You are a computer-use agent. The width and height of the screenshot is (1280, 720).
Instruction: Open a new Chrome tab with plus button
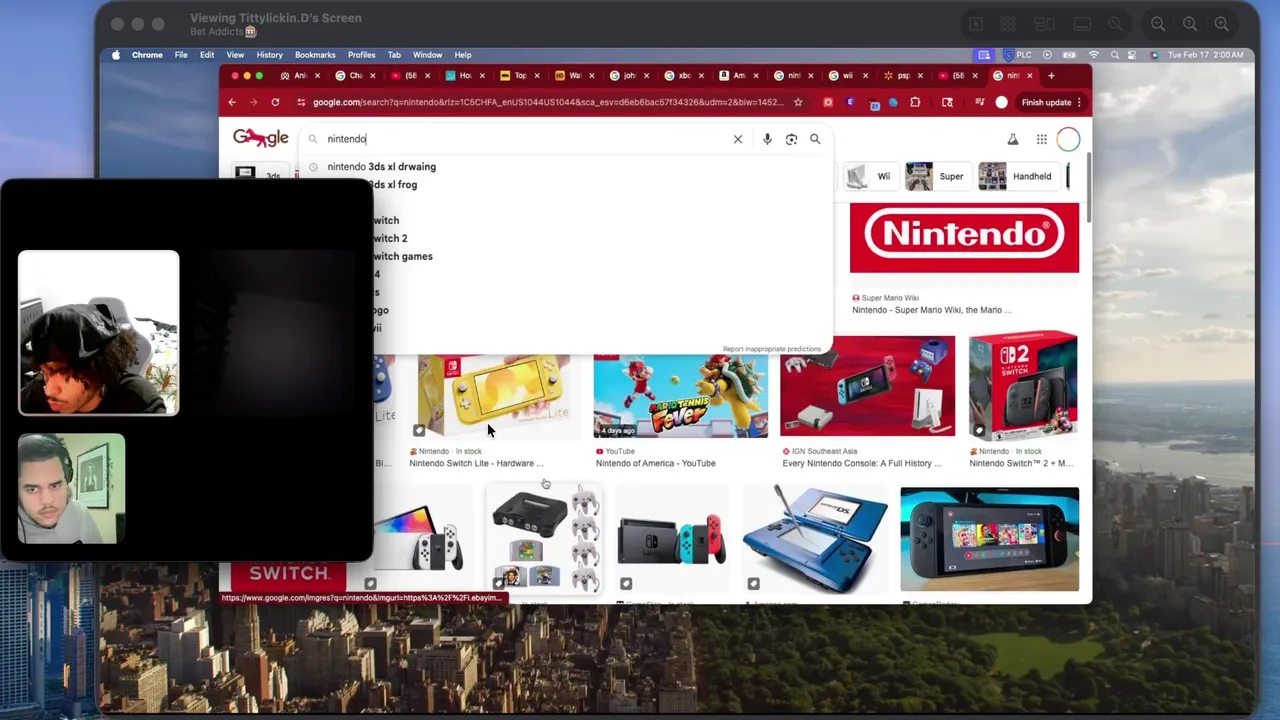(x=1051, y=76)
